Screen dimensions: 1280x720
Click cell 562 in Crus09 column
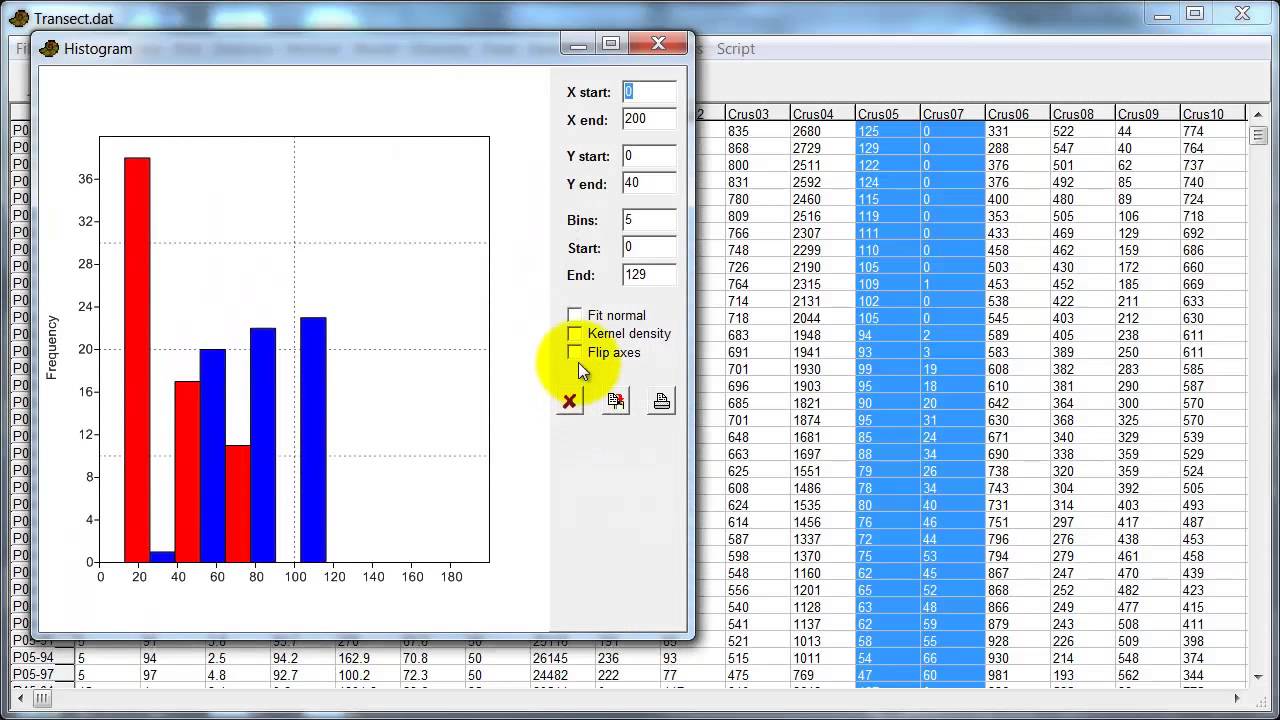click(x=1148, y=675)
